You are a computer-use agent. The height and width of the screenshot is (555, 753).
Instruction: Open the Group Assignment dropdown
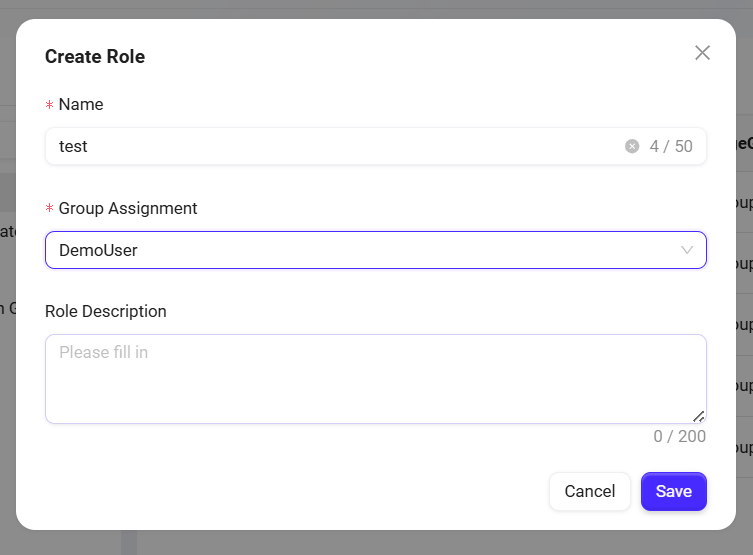tap(375, 250)
